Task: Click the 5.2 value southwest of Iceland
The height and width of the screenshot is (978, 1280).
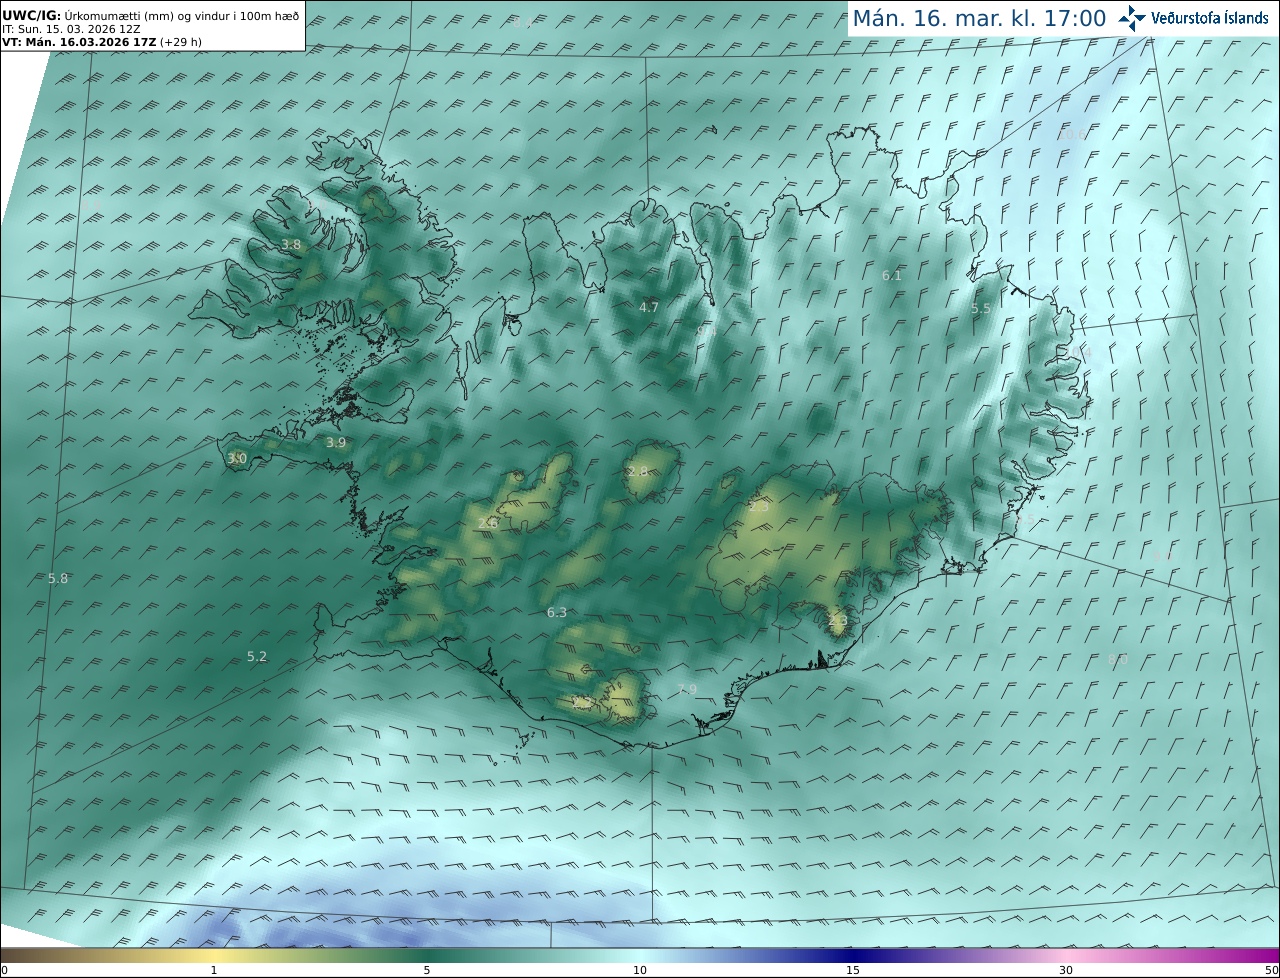Action: coord(257,656)
